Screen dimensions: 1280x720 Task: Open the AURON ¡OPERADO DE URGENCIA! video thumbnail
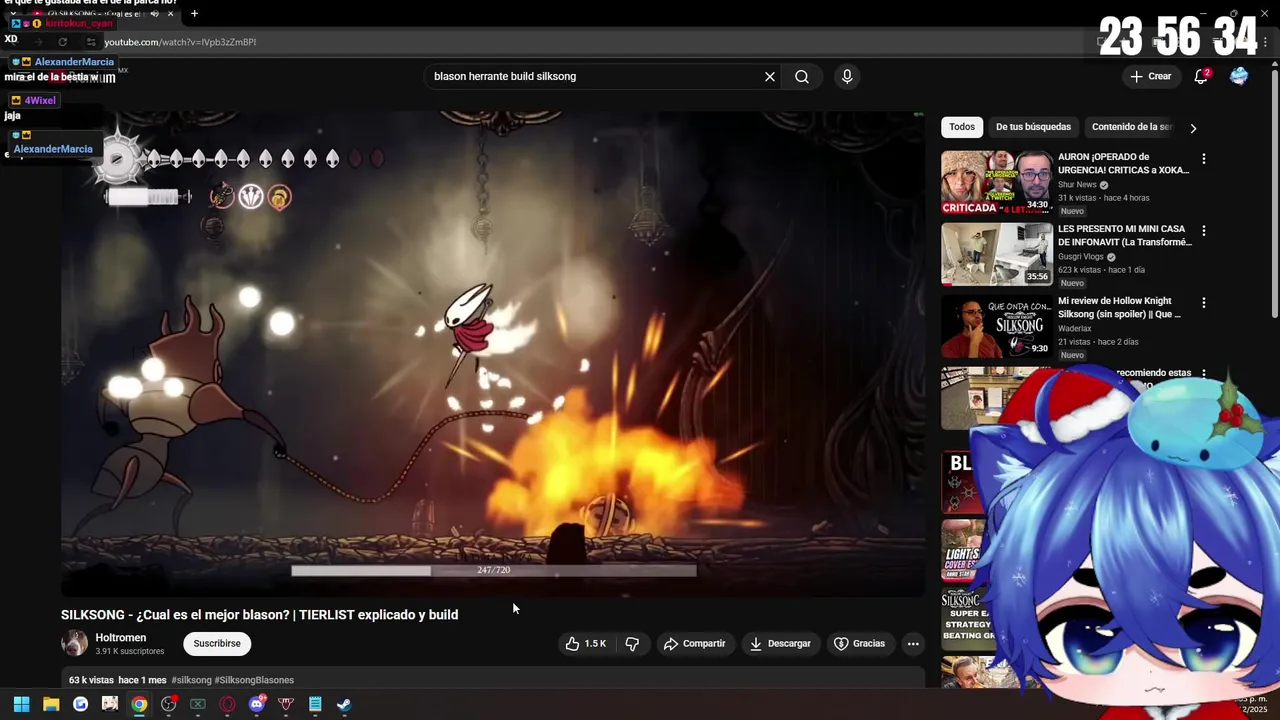click(996, 182)
